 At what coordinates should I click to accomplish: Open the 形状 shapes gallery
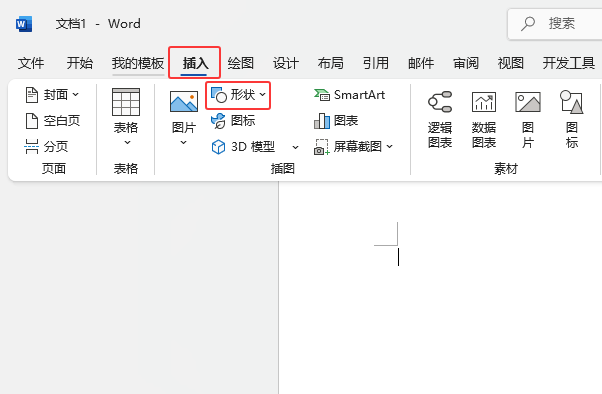point(238,95)
